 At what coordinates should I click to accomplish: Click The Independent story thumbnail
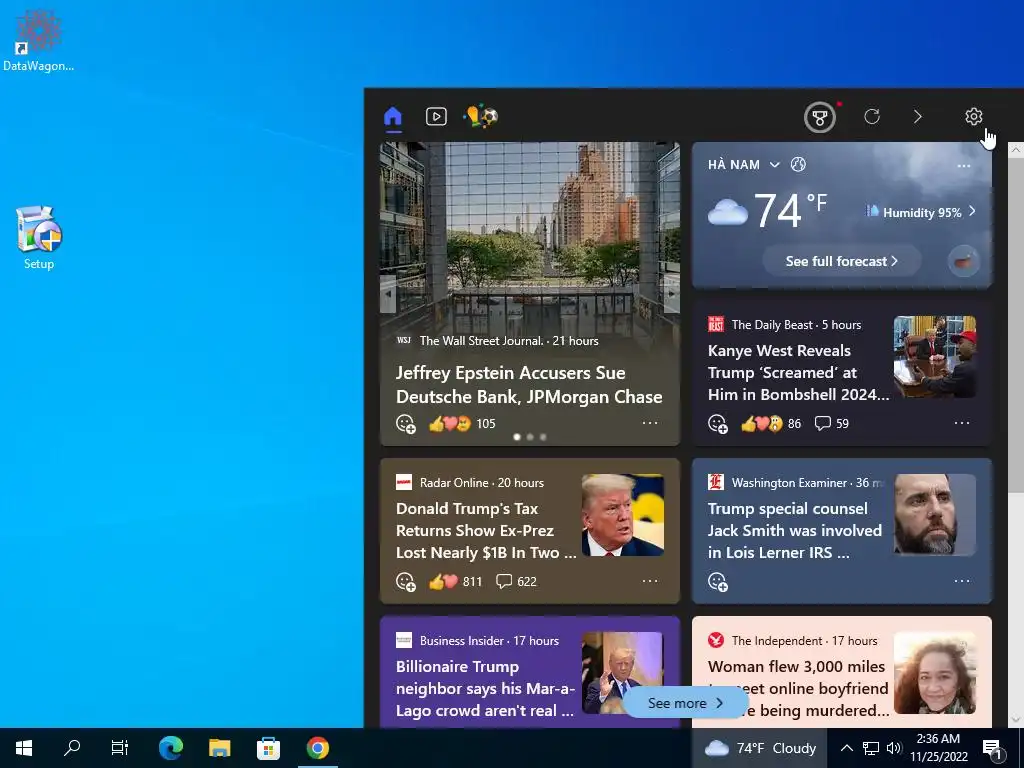click(x=935, y=673)
